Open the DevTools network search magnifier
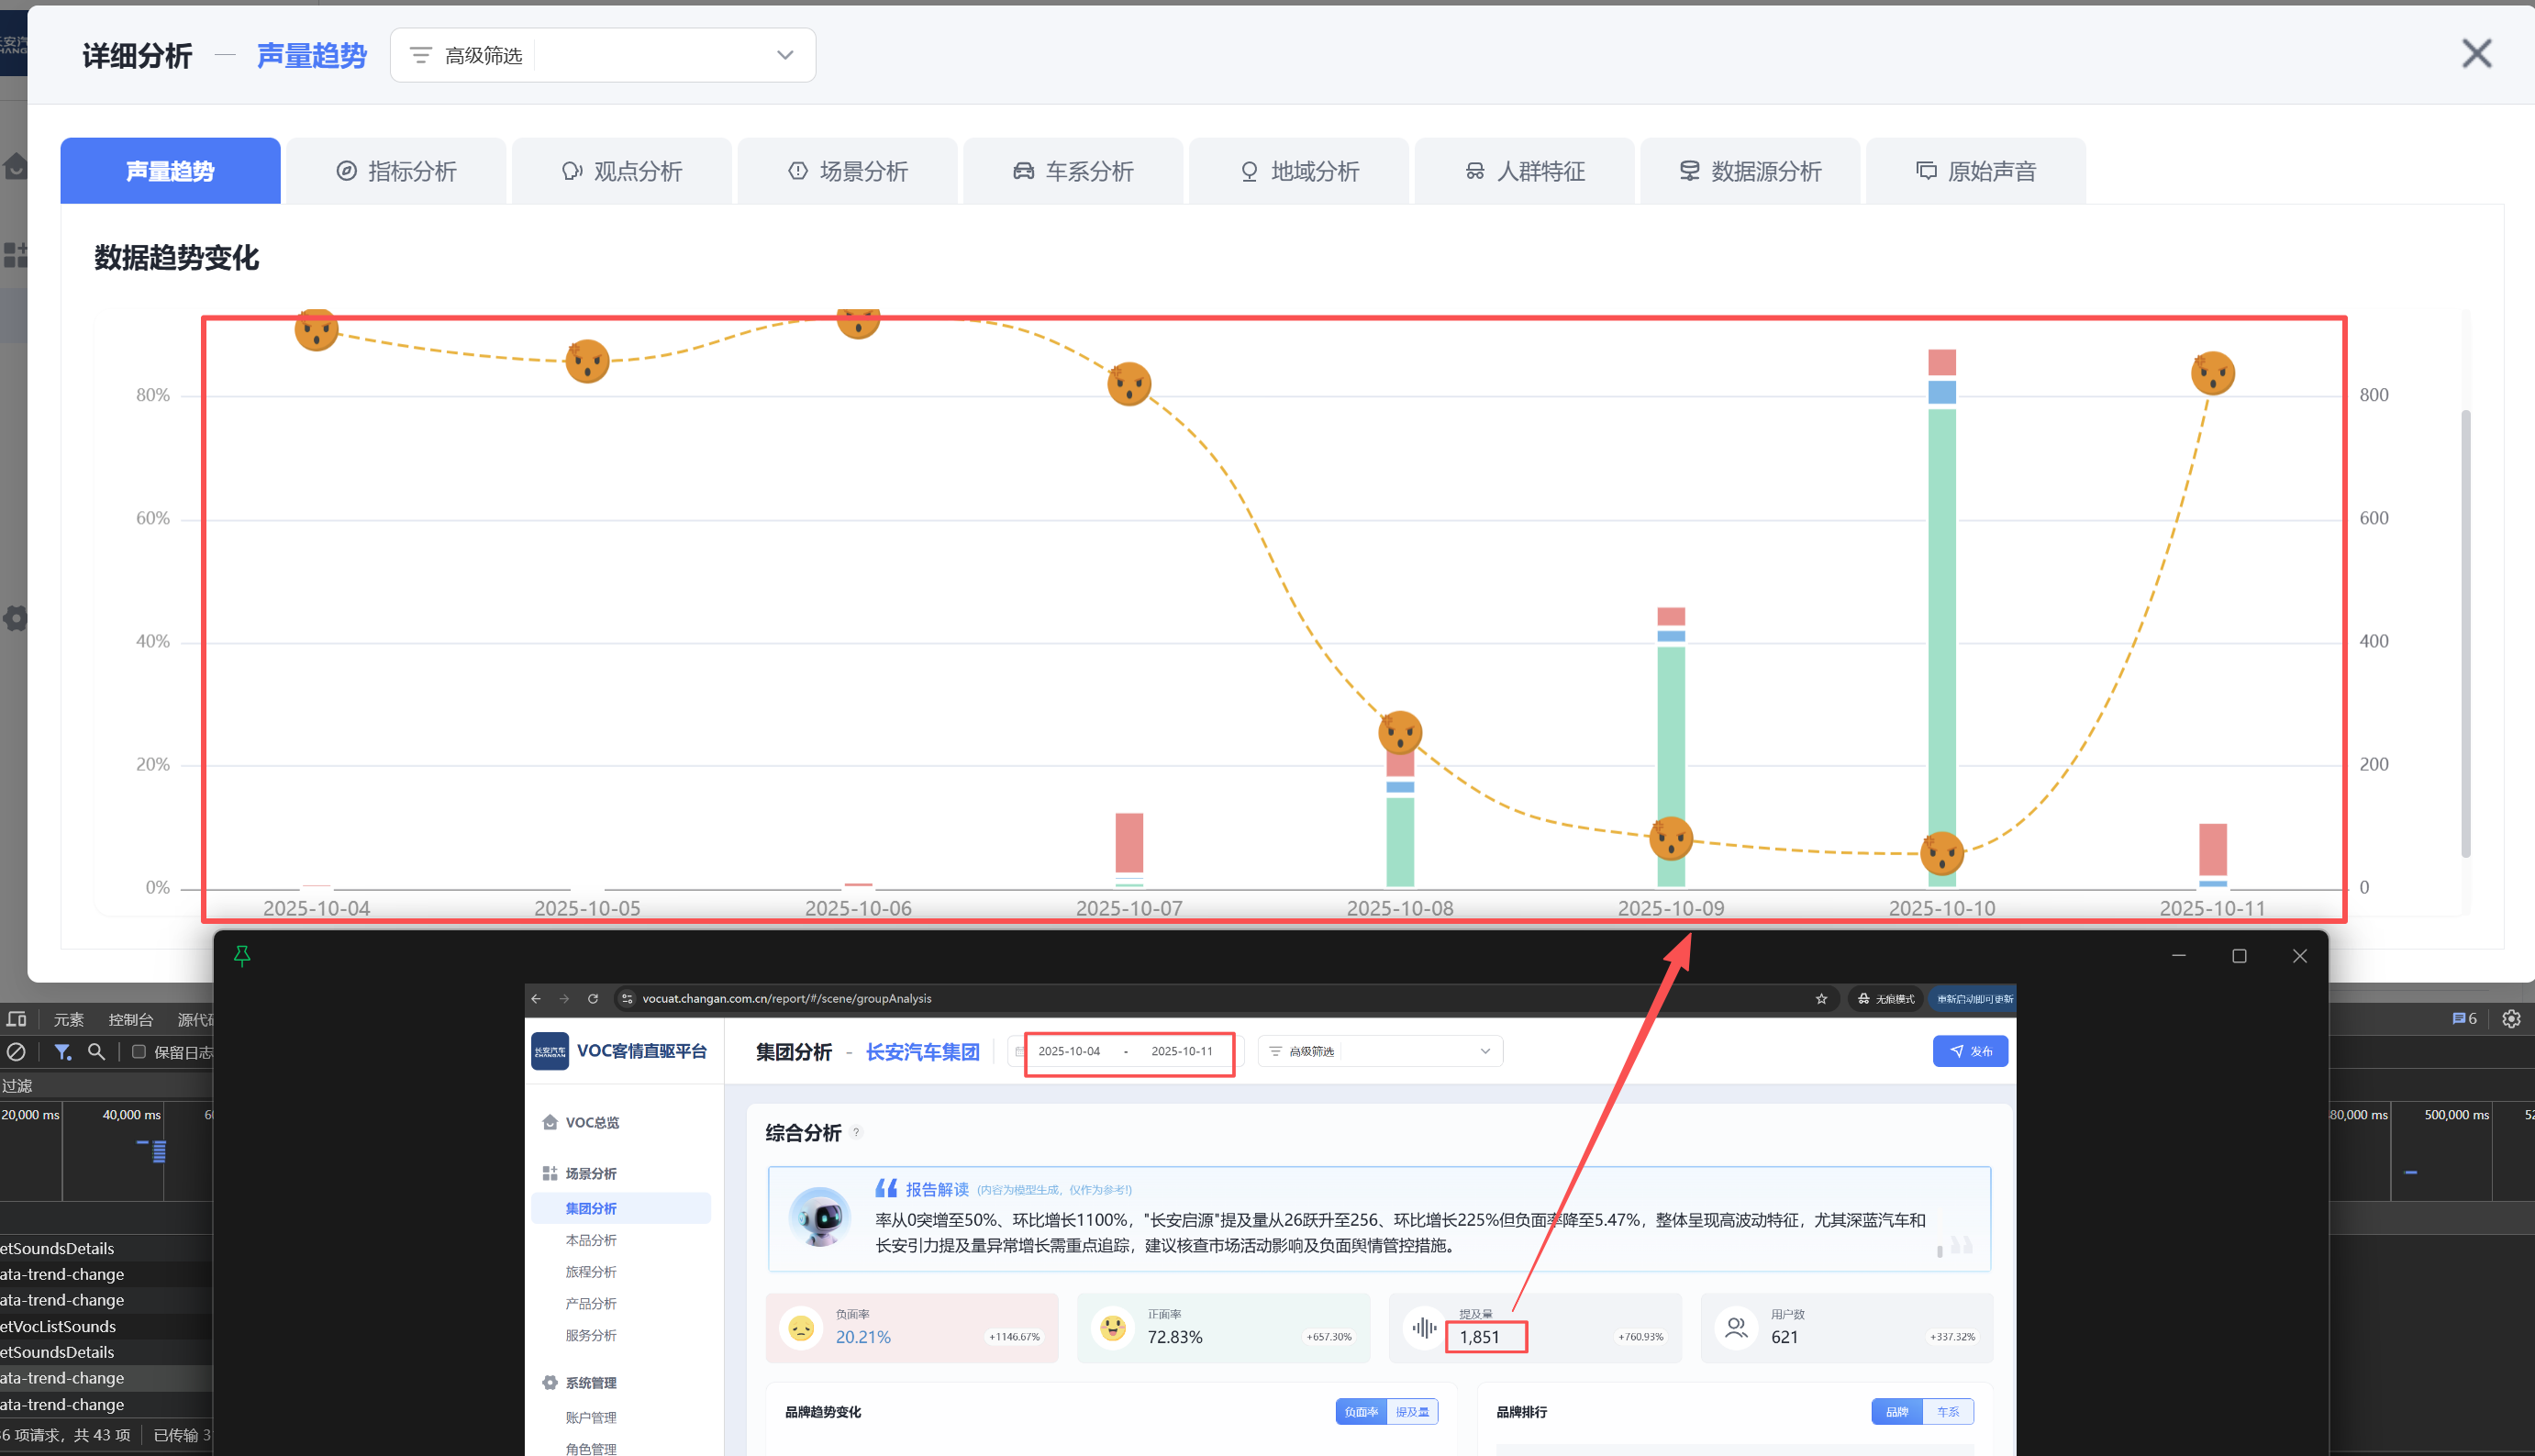This screenshot has height=1456, width=2535. [97, 1052]
